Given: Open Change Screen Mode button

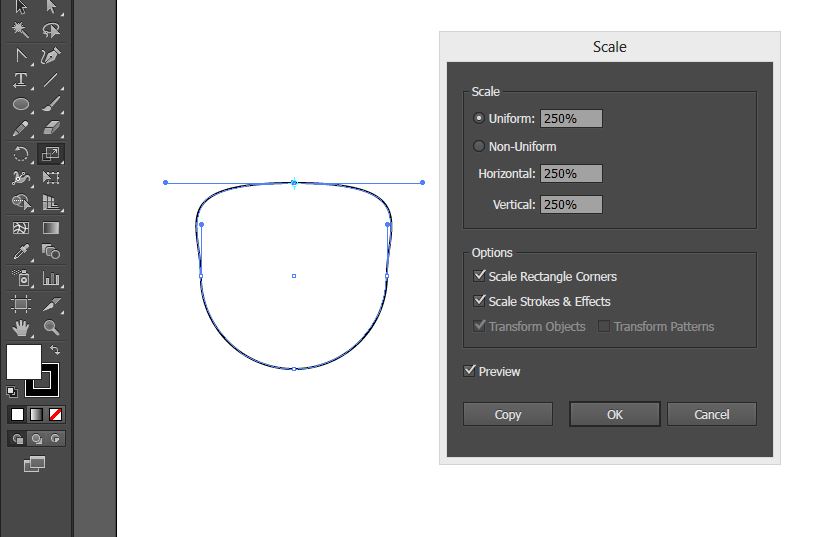Looking at the screenshot, I should 34,464.
